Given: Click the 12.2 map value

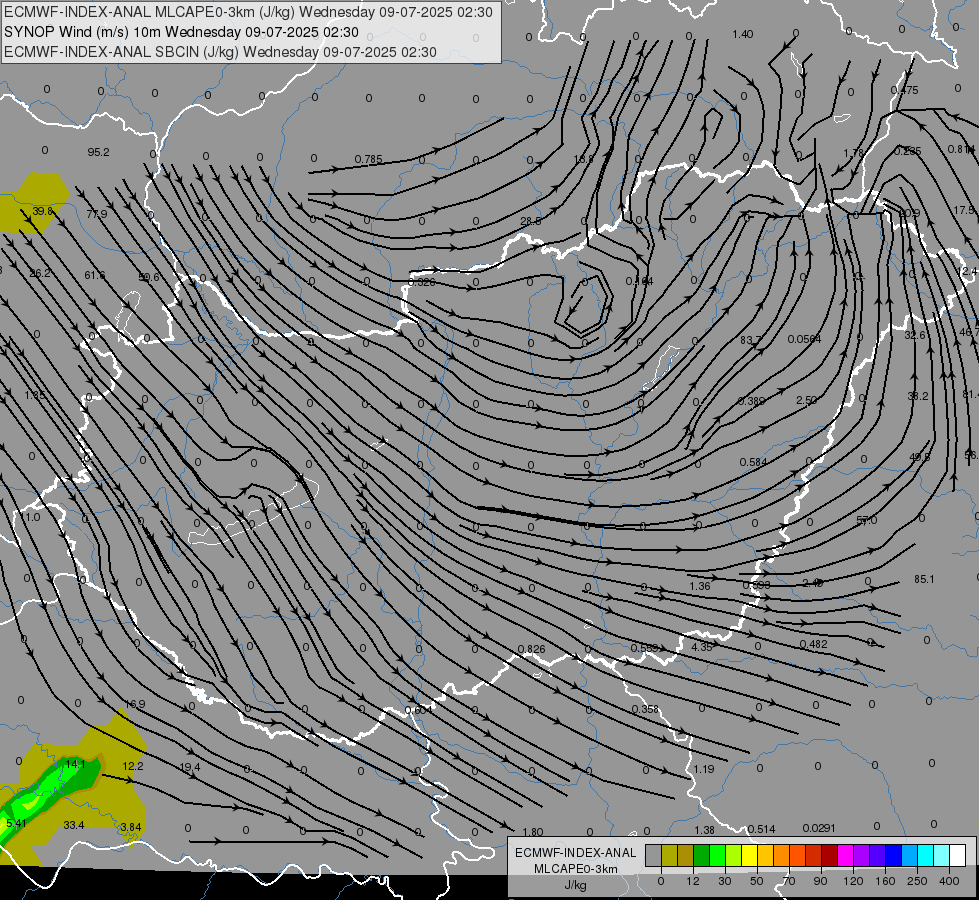Looking at the screenshot, I should (x=133, y=766).
